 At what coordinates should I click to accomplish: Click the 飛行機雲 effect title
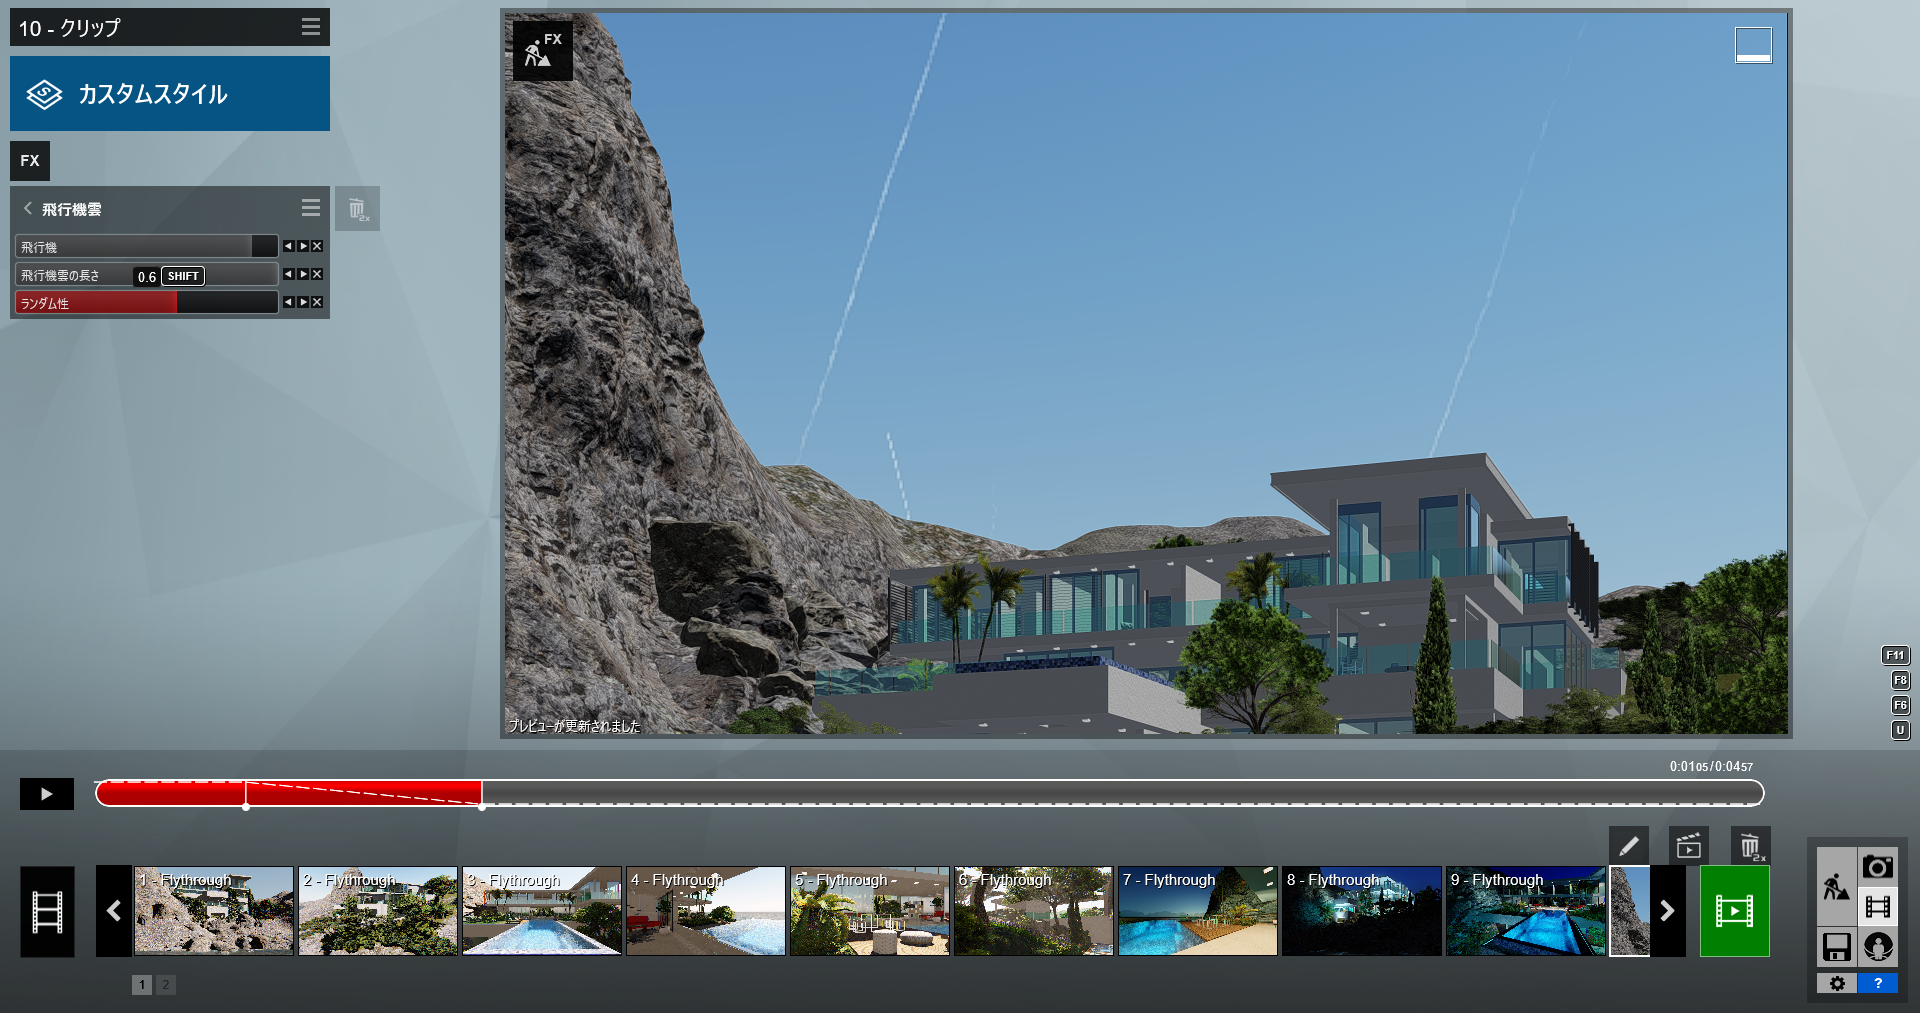72,209
